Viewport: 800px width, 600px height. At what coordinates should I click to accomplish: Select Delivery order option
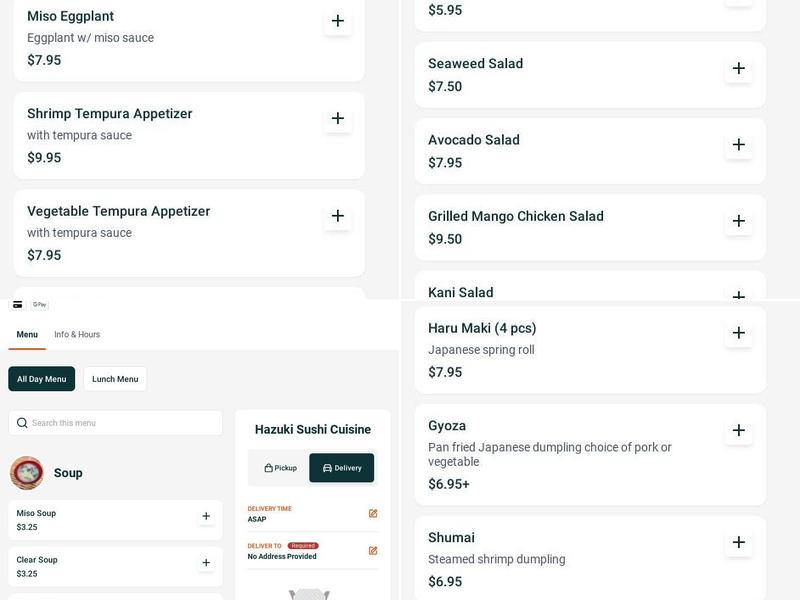tap(342, 468)
